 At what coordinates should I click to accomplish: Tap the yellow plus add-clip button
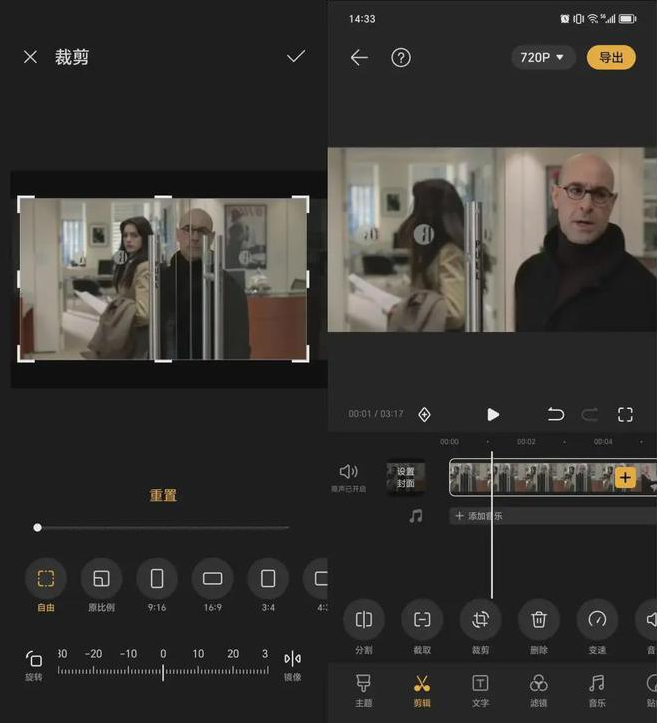pyautogui.click(x=625, y=477)
